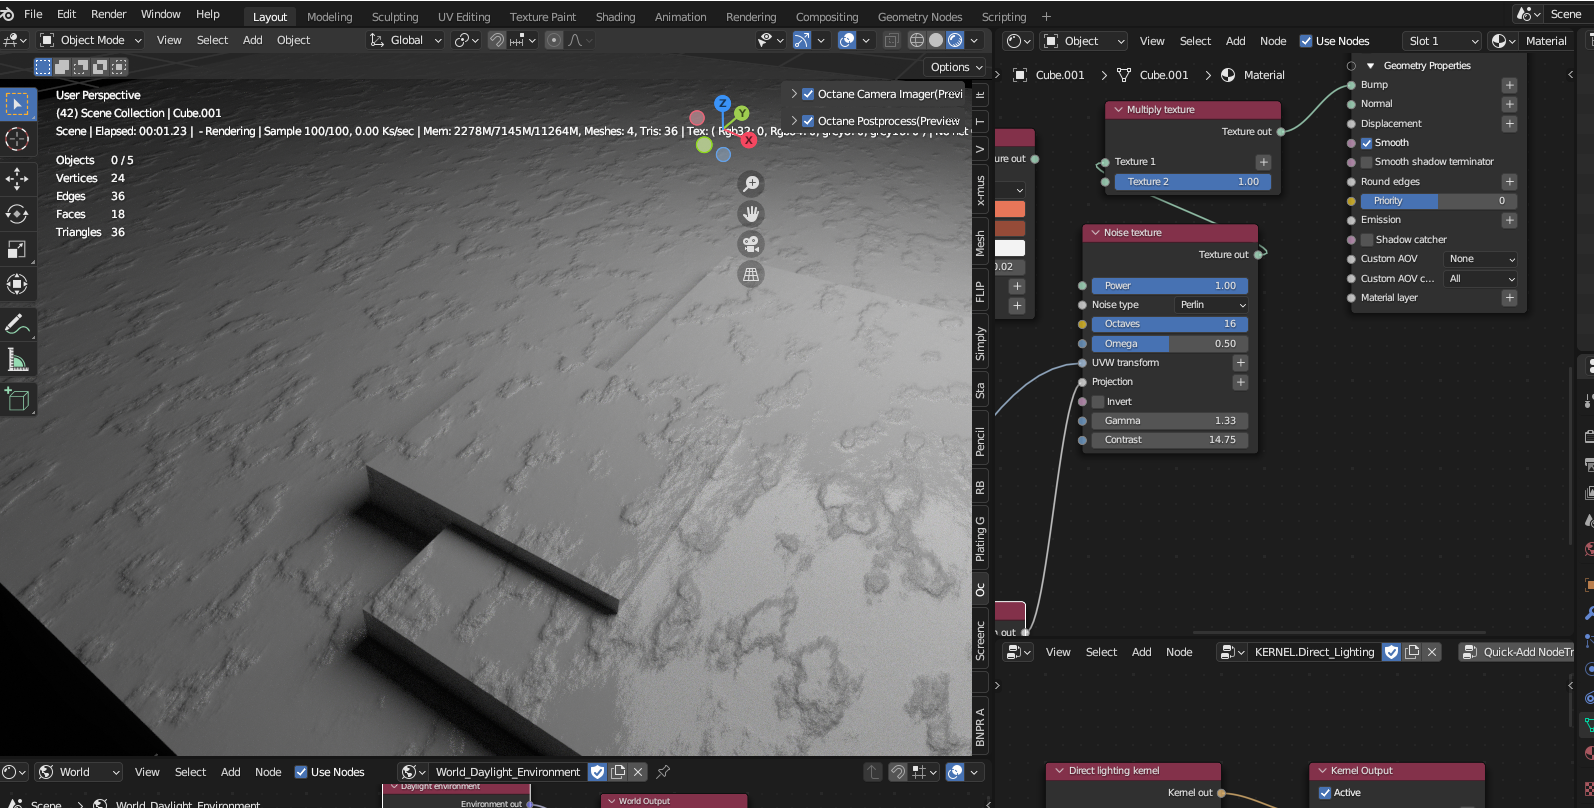Add a node to the Emission input

[1509, 220]
